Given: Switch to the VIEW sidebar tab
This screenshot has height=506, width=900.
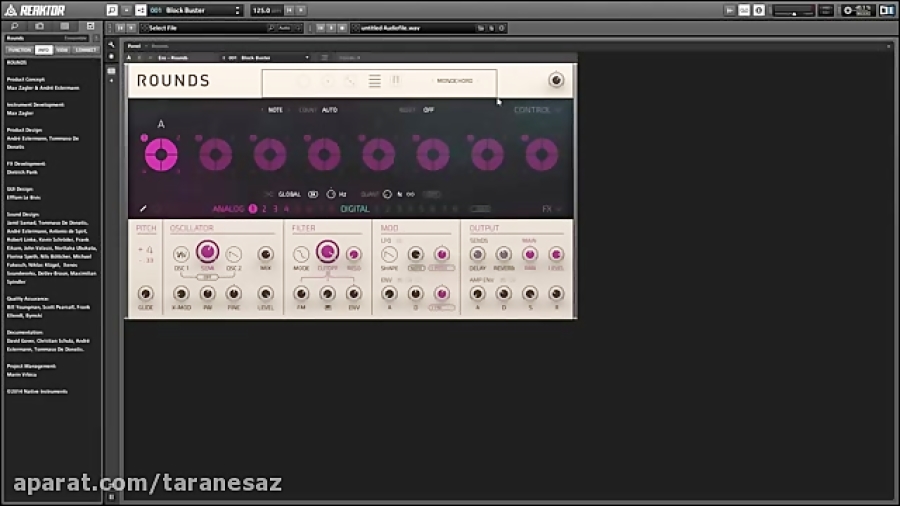Looking at the screenshot, I should tap(62, 50).
